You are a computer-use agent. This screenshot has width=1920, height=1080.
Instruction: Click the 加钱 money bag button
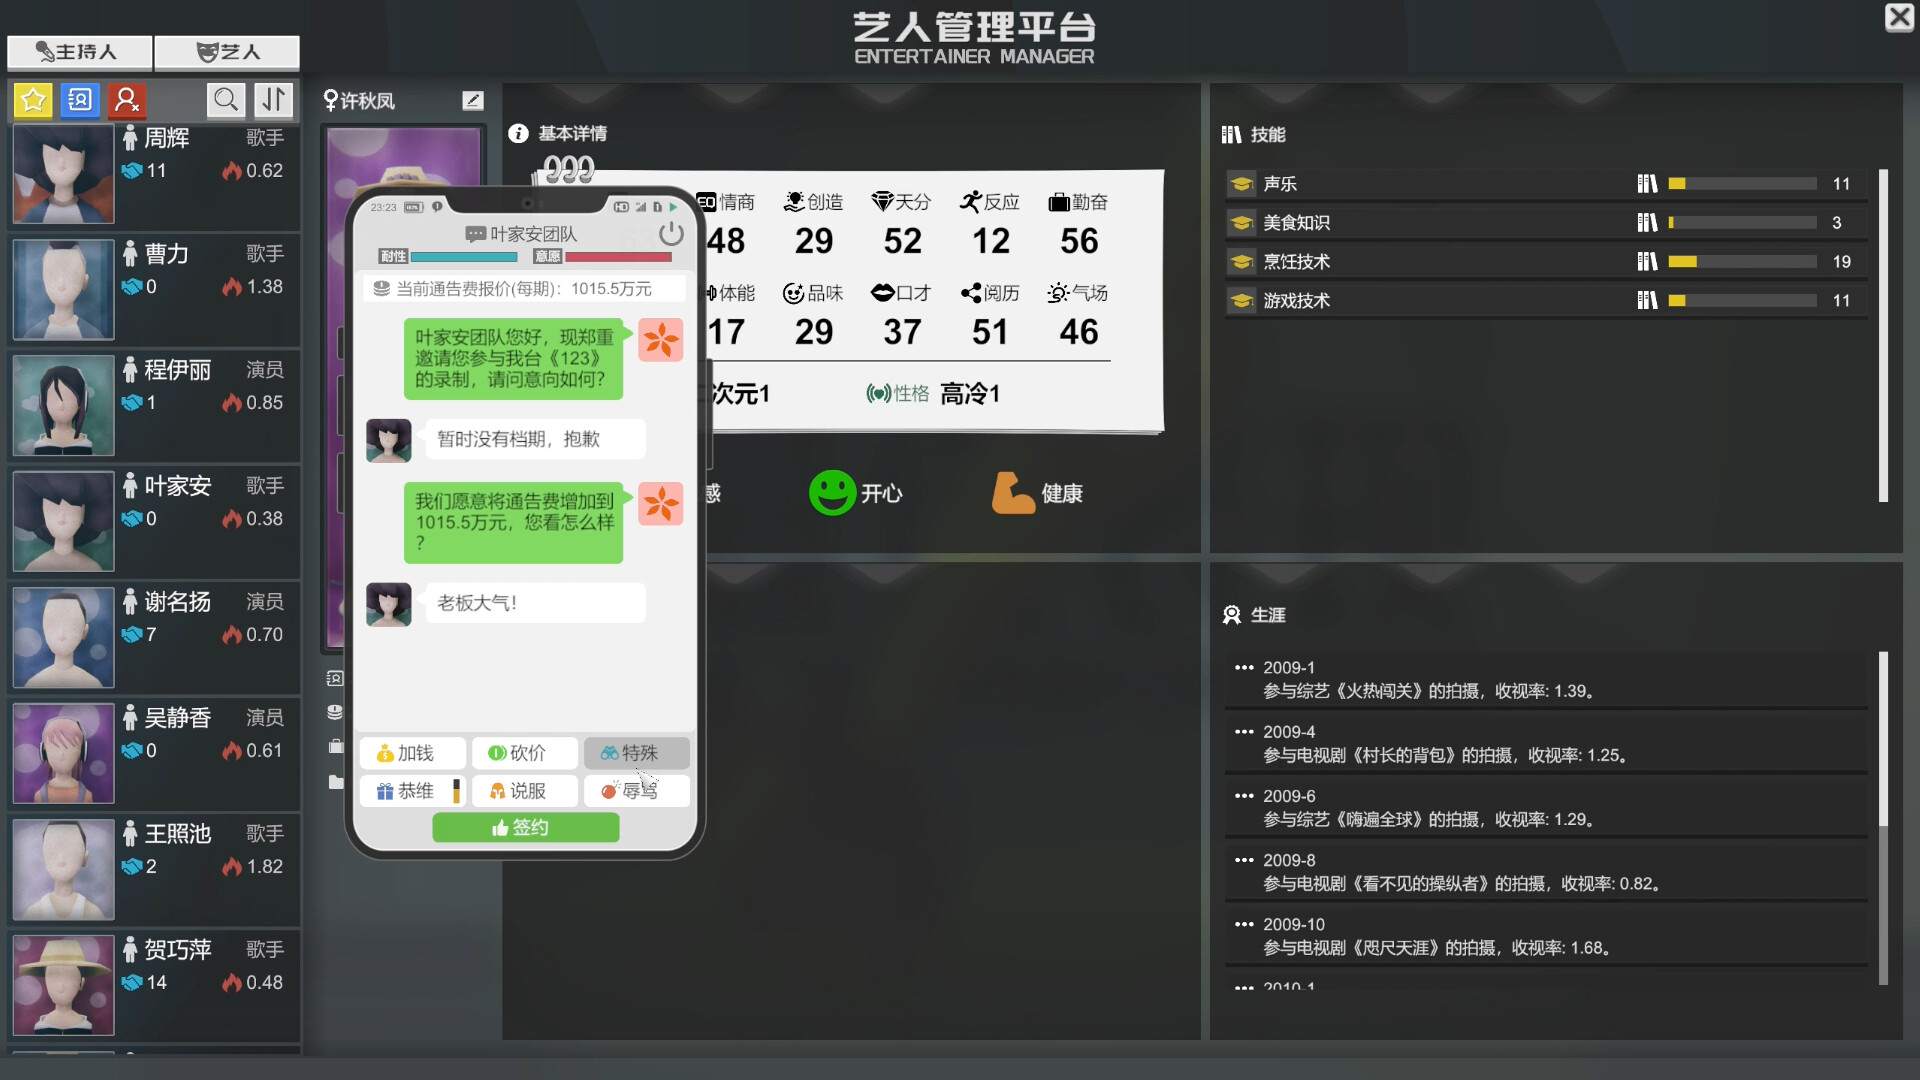point(412,753)
